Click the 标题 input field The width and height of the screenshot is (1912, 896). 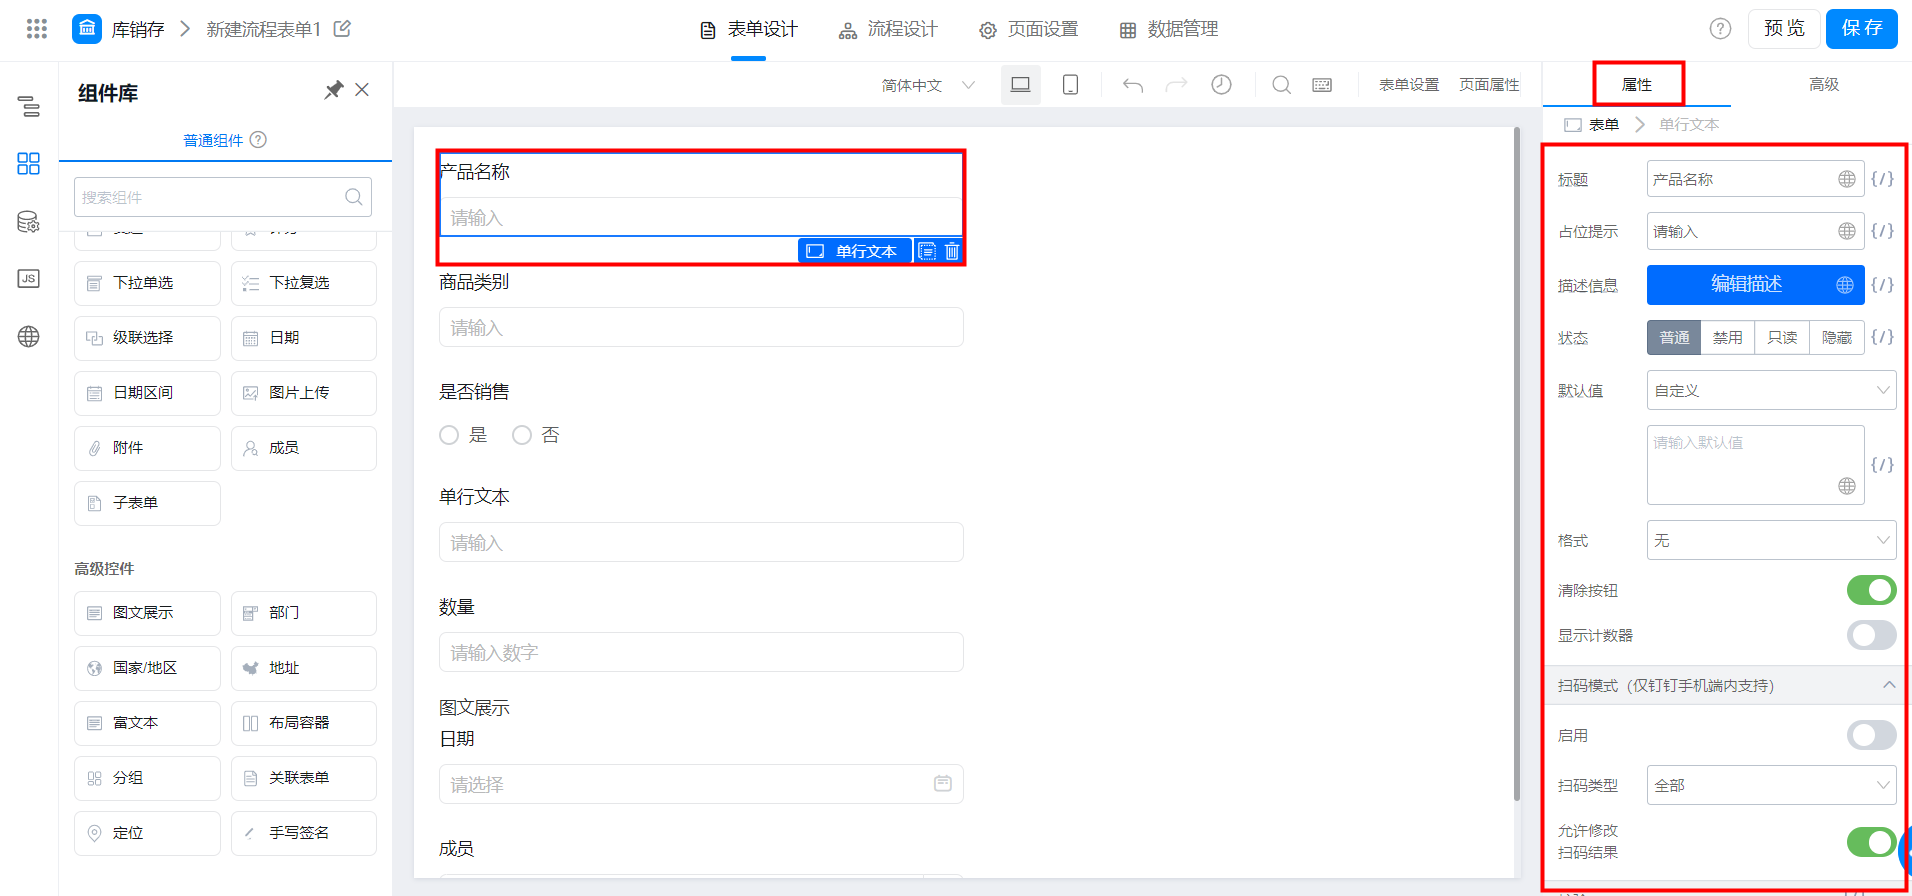pos(1755,179)
